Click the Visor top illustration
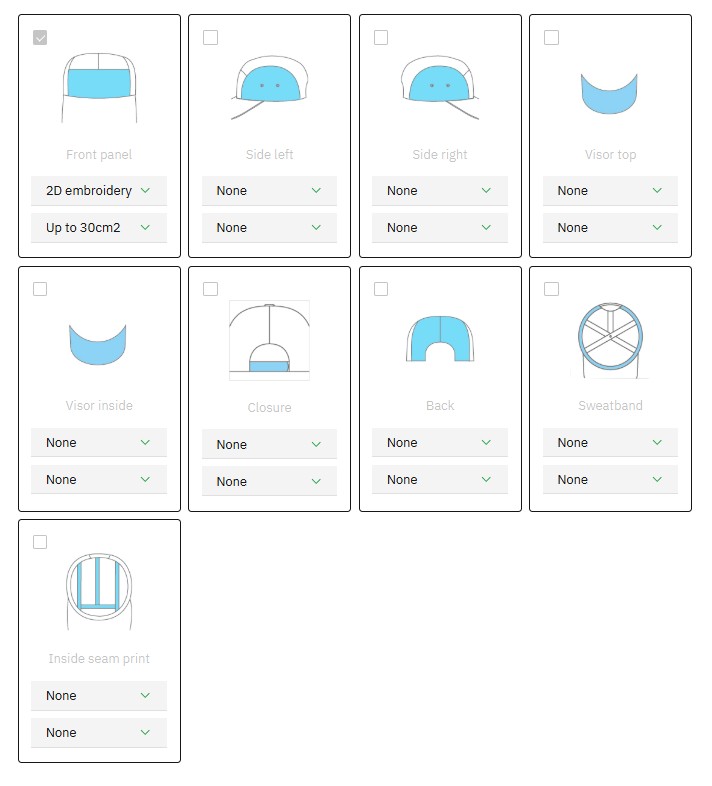712x786 pixels. click(610, 92)
